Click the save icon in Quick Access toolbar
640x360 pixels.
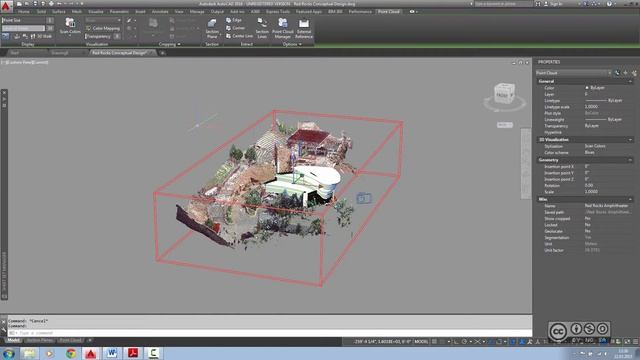[35, 4]
